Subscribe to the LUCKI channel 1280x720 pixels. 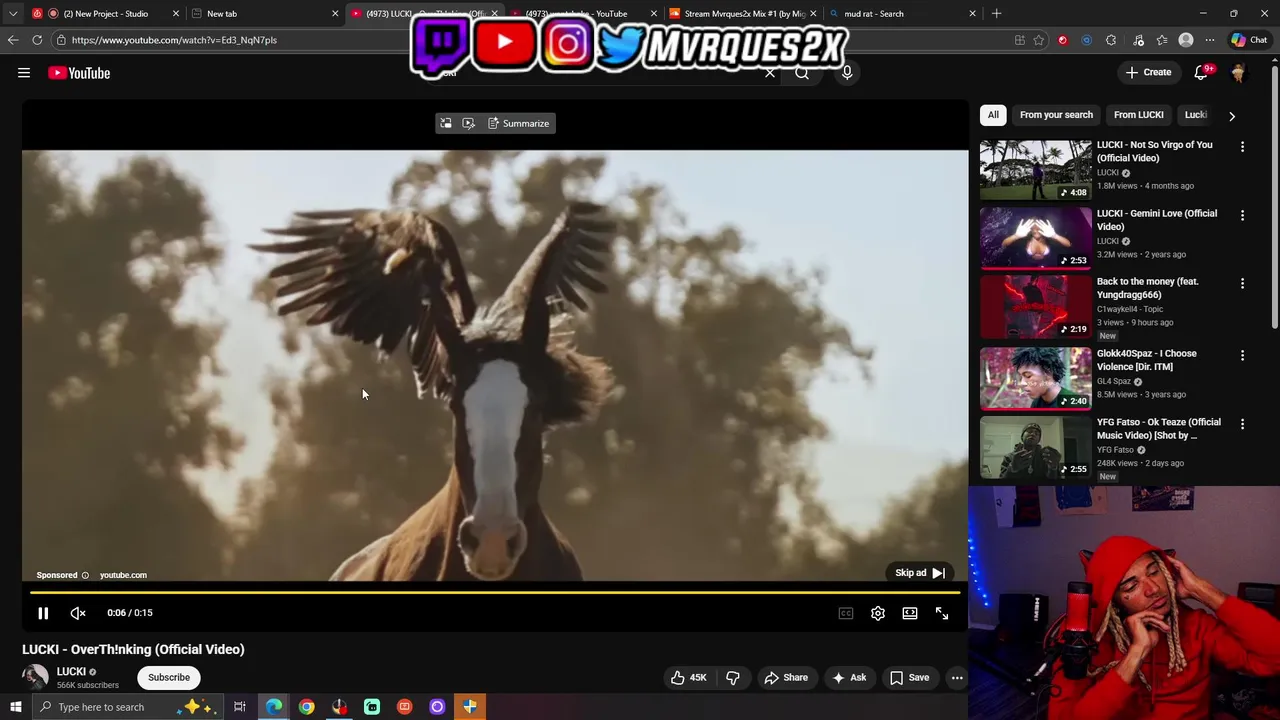click(x=169, y=677)
